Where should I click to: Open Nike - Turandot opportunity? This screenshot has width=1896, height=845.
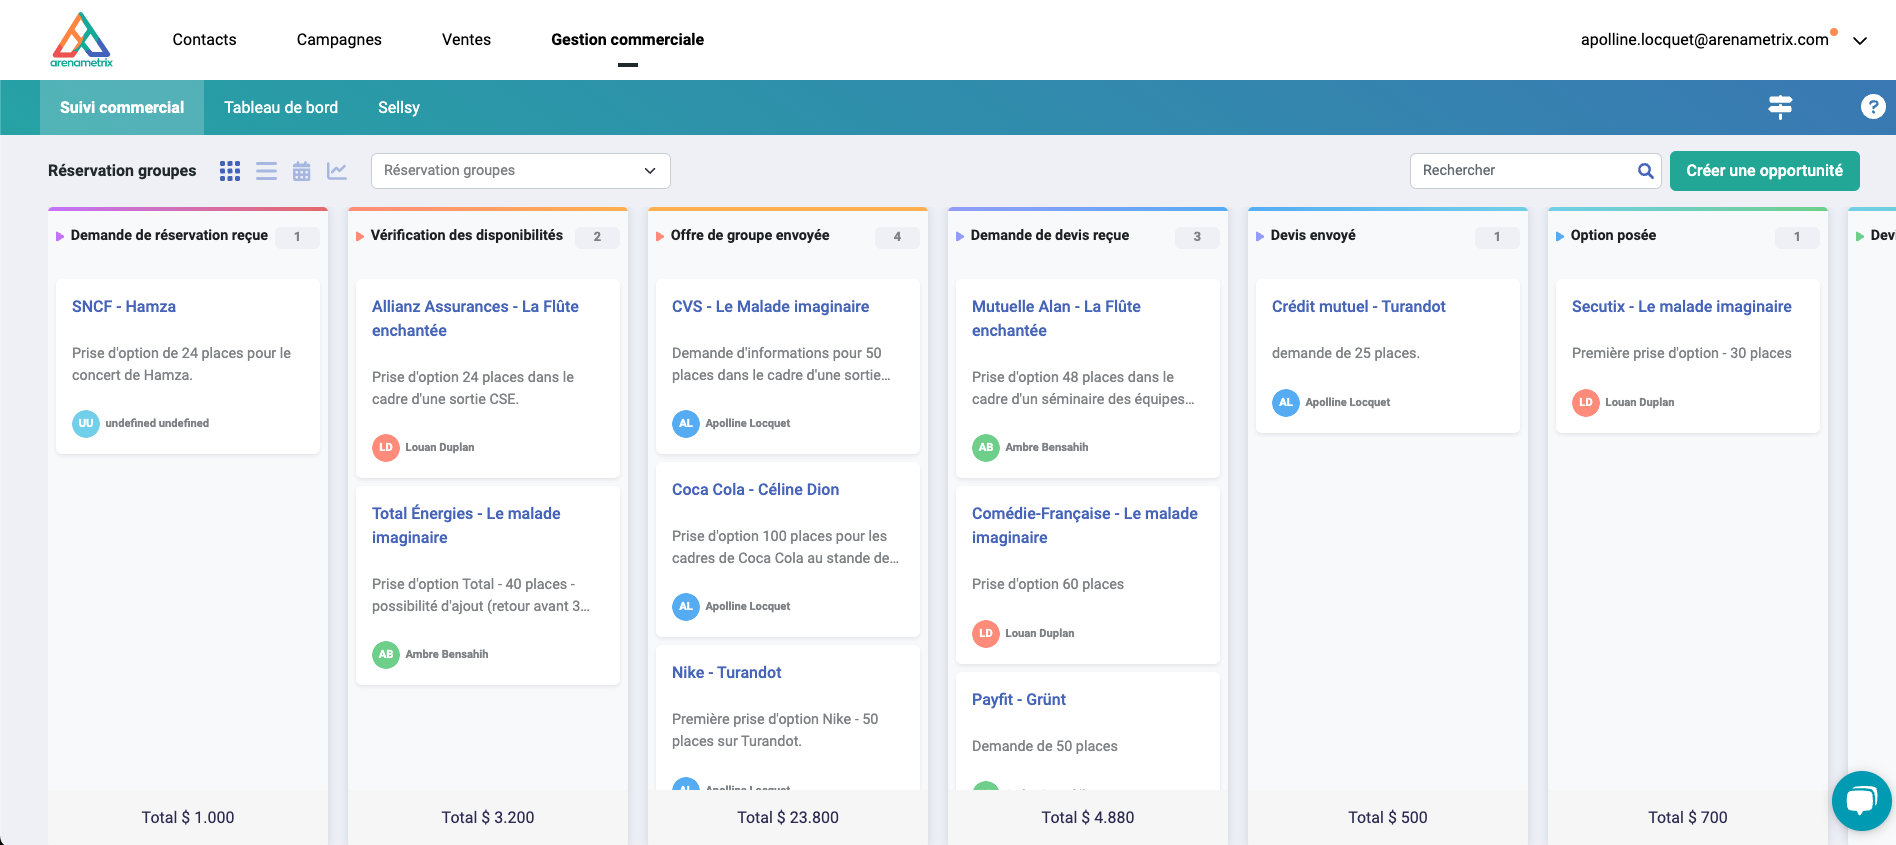point(726,672)
